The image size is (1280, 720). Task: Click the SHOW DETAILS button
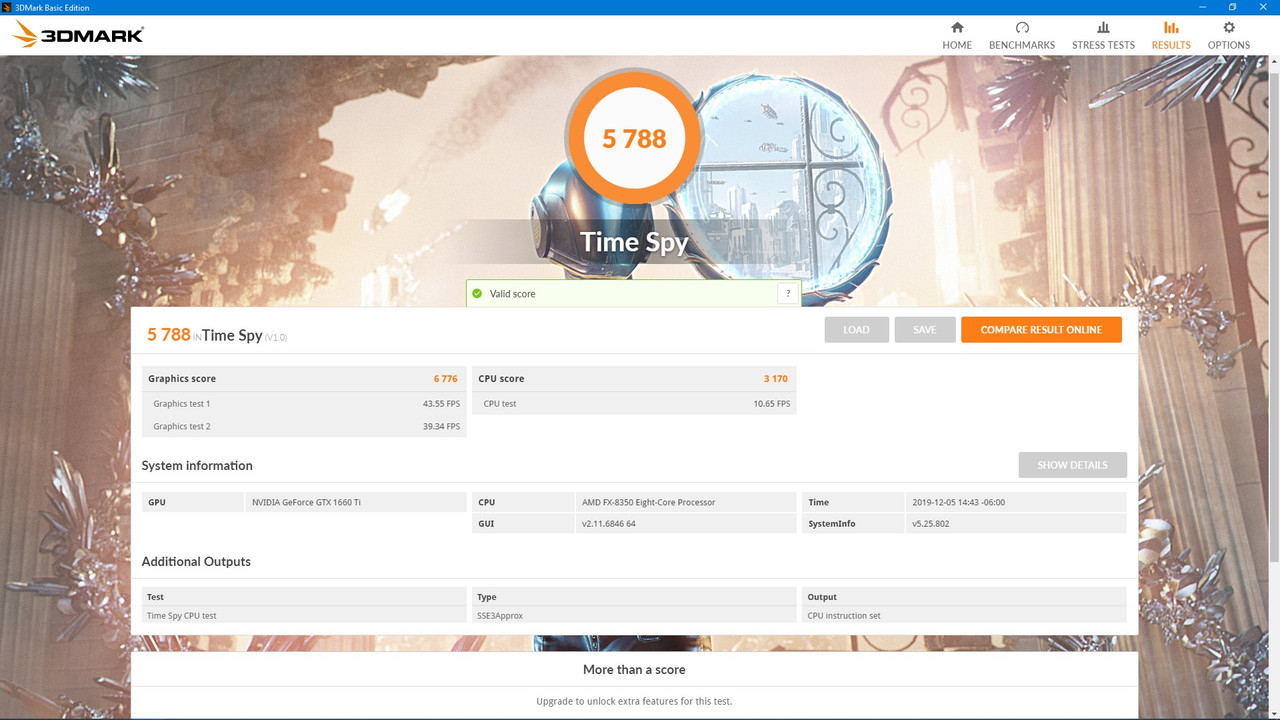tap(1072, 465)
